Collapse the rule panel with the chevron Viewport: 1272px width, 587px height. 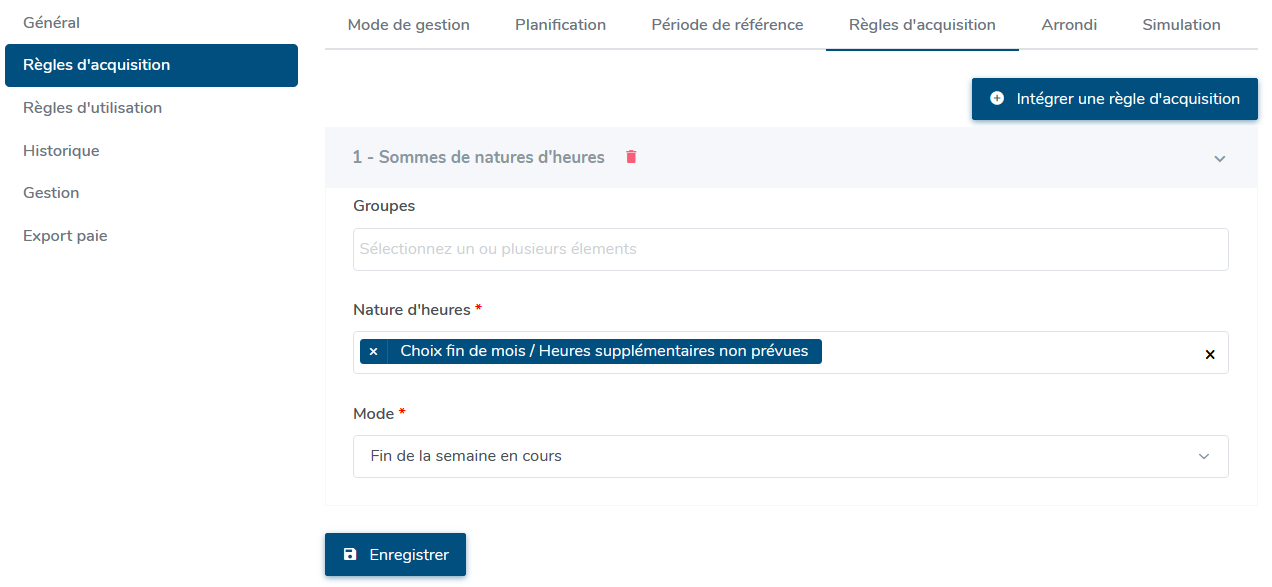click(1219, 158)
